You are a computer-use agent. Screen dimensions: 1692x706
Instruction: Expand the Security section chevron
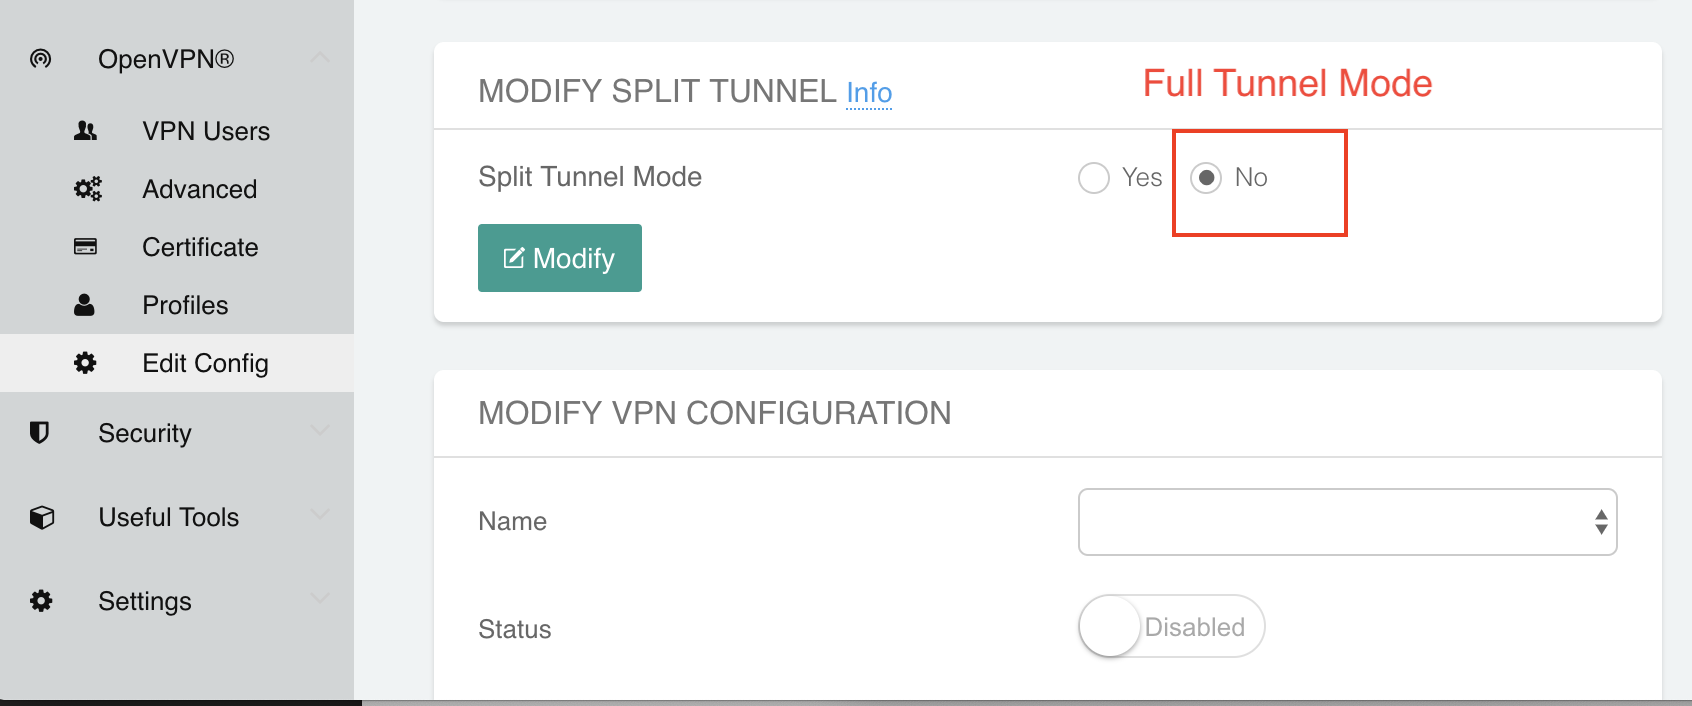tap(320, 431)
